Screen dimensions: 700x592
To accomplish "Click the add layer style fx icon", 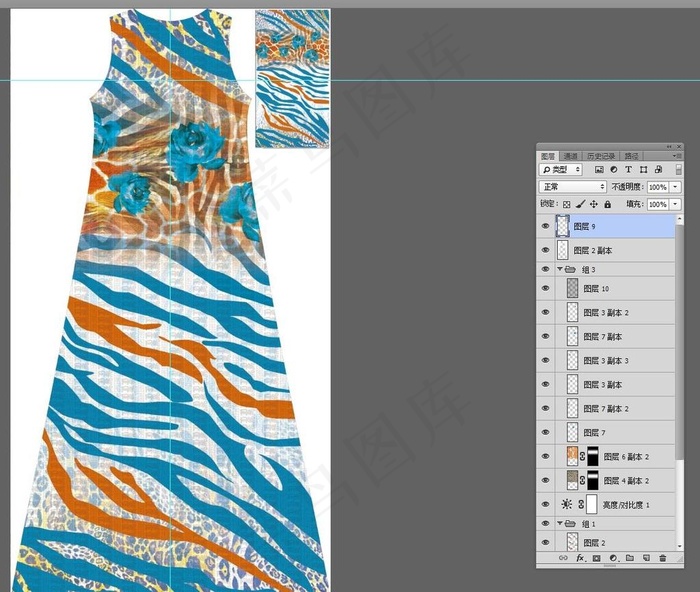I will pos(580,558).
